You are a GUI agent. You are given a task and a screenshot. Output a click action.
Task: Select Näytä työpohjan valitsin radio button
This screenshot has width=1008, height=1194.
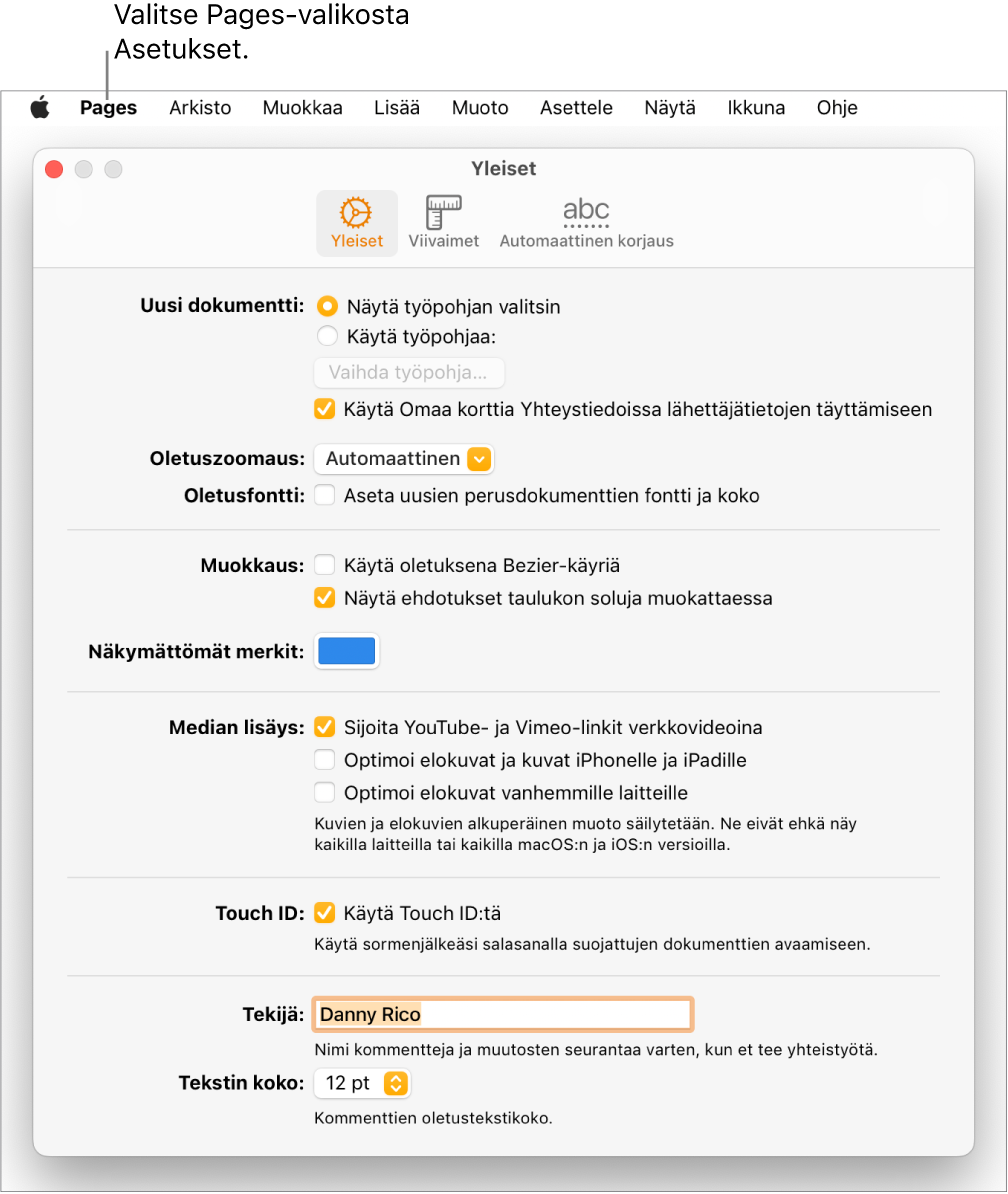click(x=327, y=306)
